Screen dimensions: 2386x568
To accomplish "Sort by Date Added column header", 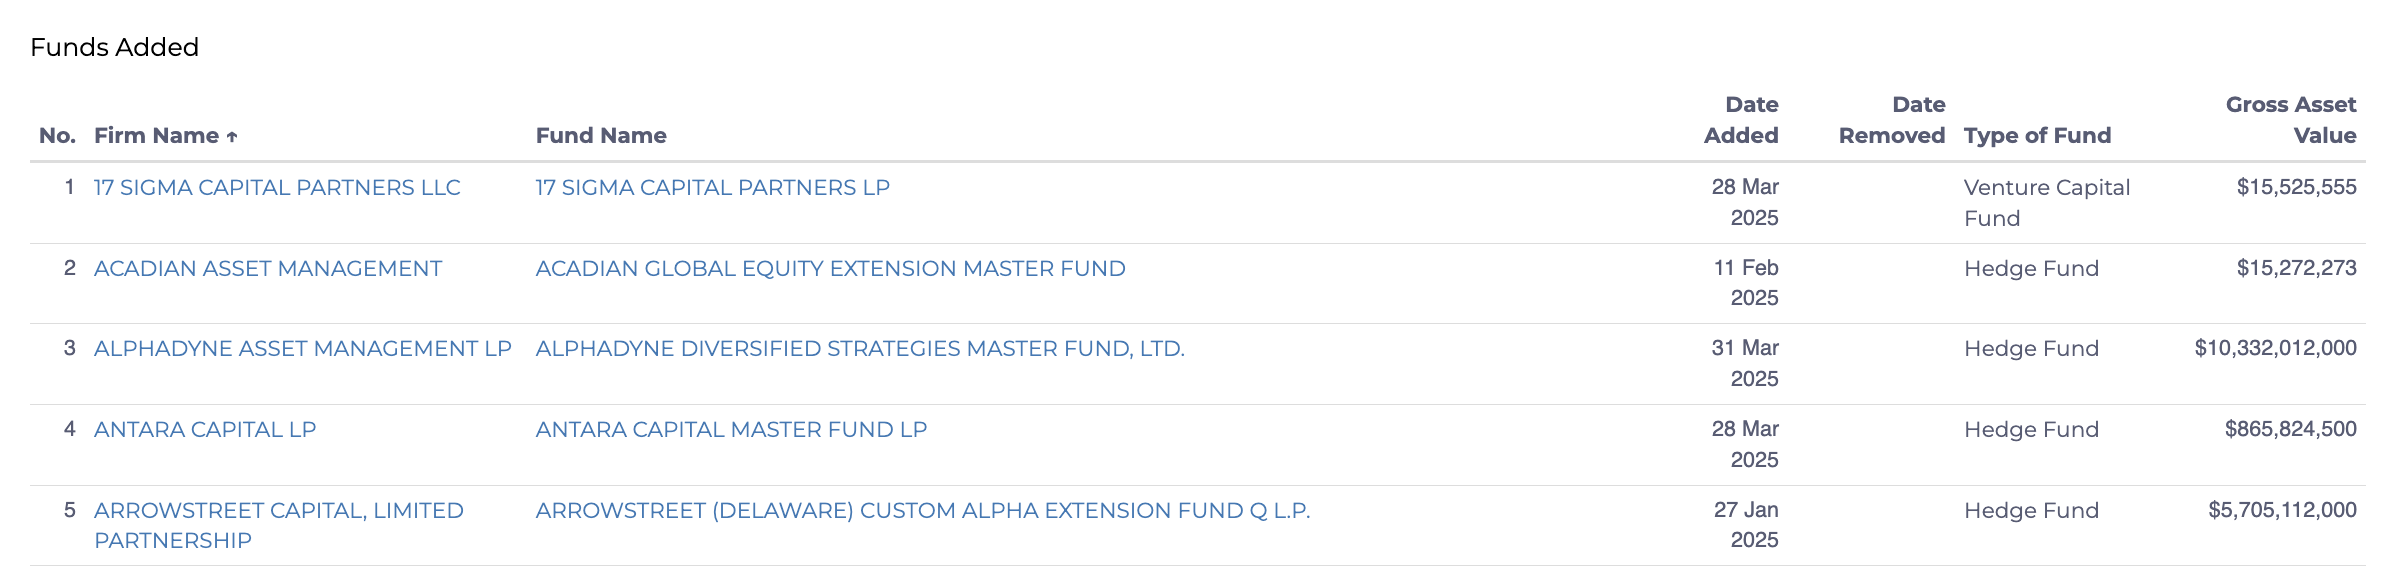I will point(1741,120).
